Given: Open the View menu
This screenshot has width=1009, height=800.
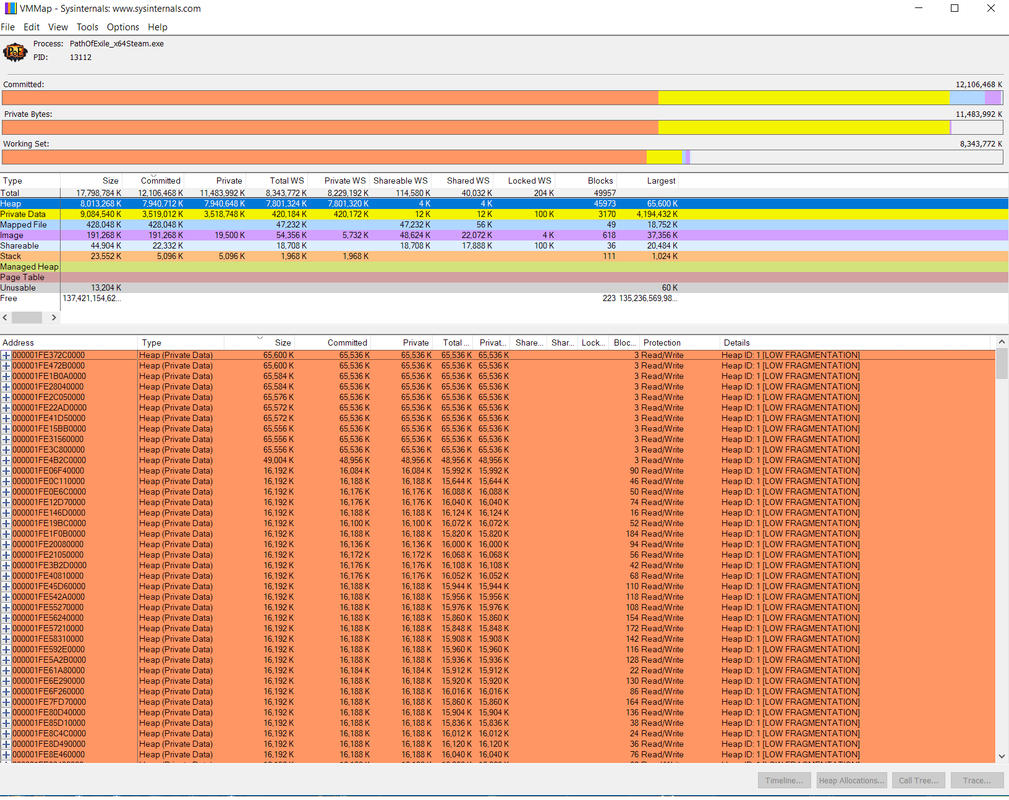Looking at the screenshot, I should tap(58, 27).
